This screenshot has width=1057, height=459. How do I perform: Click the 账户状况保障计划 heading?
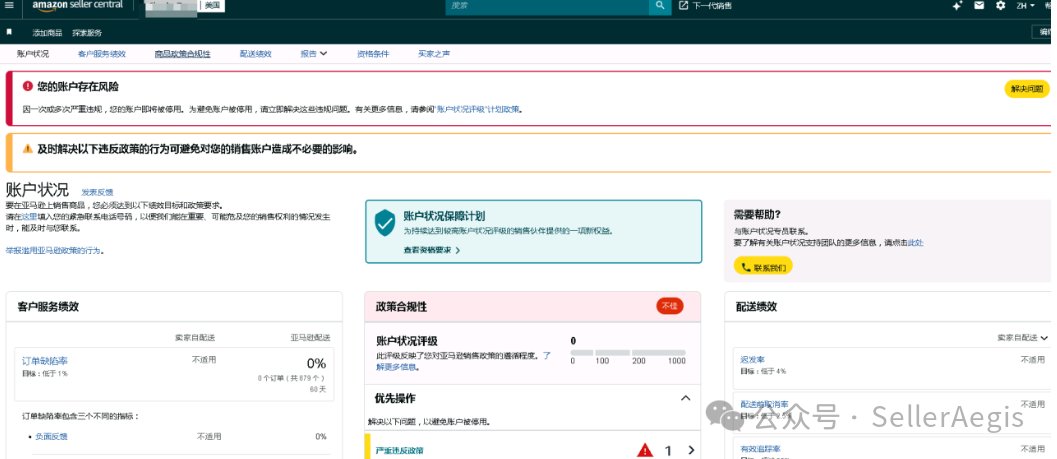point(444,216)
